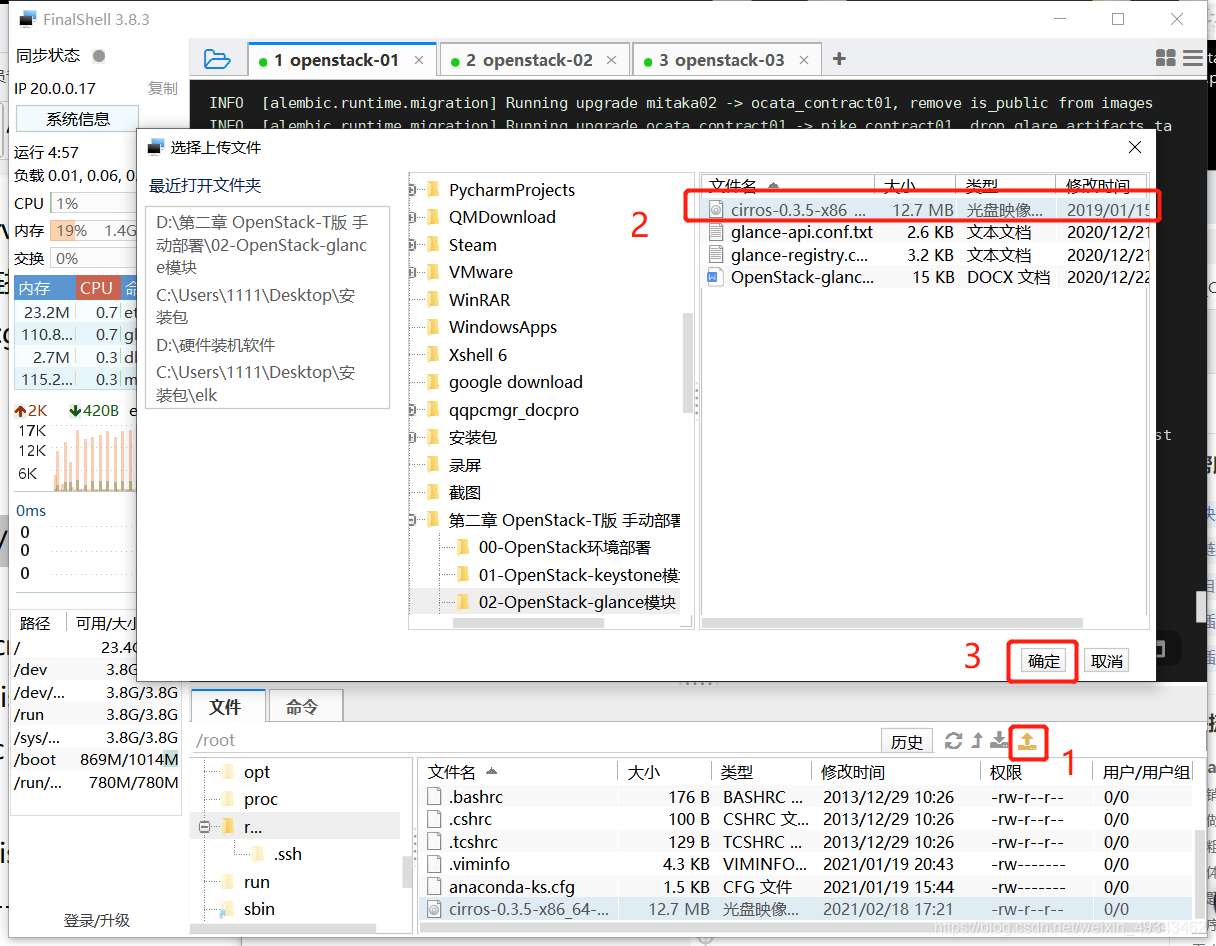
Task: Select cirros-0.3.5-x86 file icon in dialog
Action: tap(715, 210)
